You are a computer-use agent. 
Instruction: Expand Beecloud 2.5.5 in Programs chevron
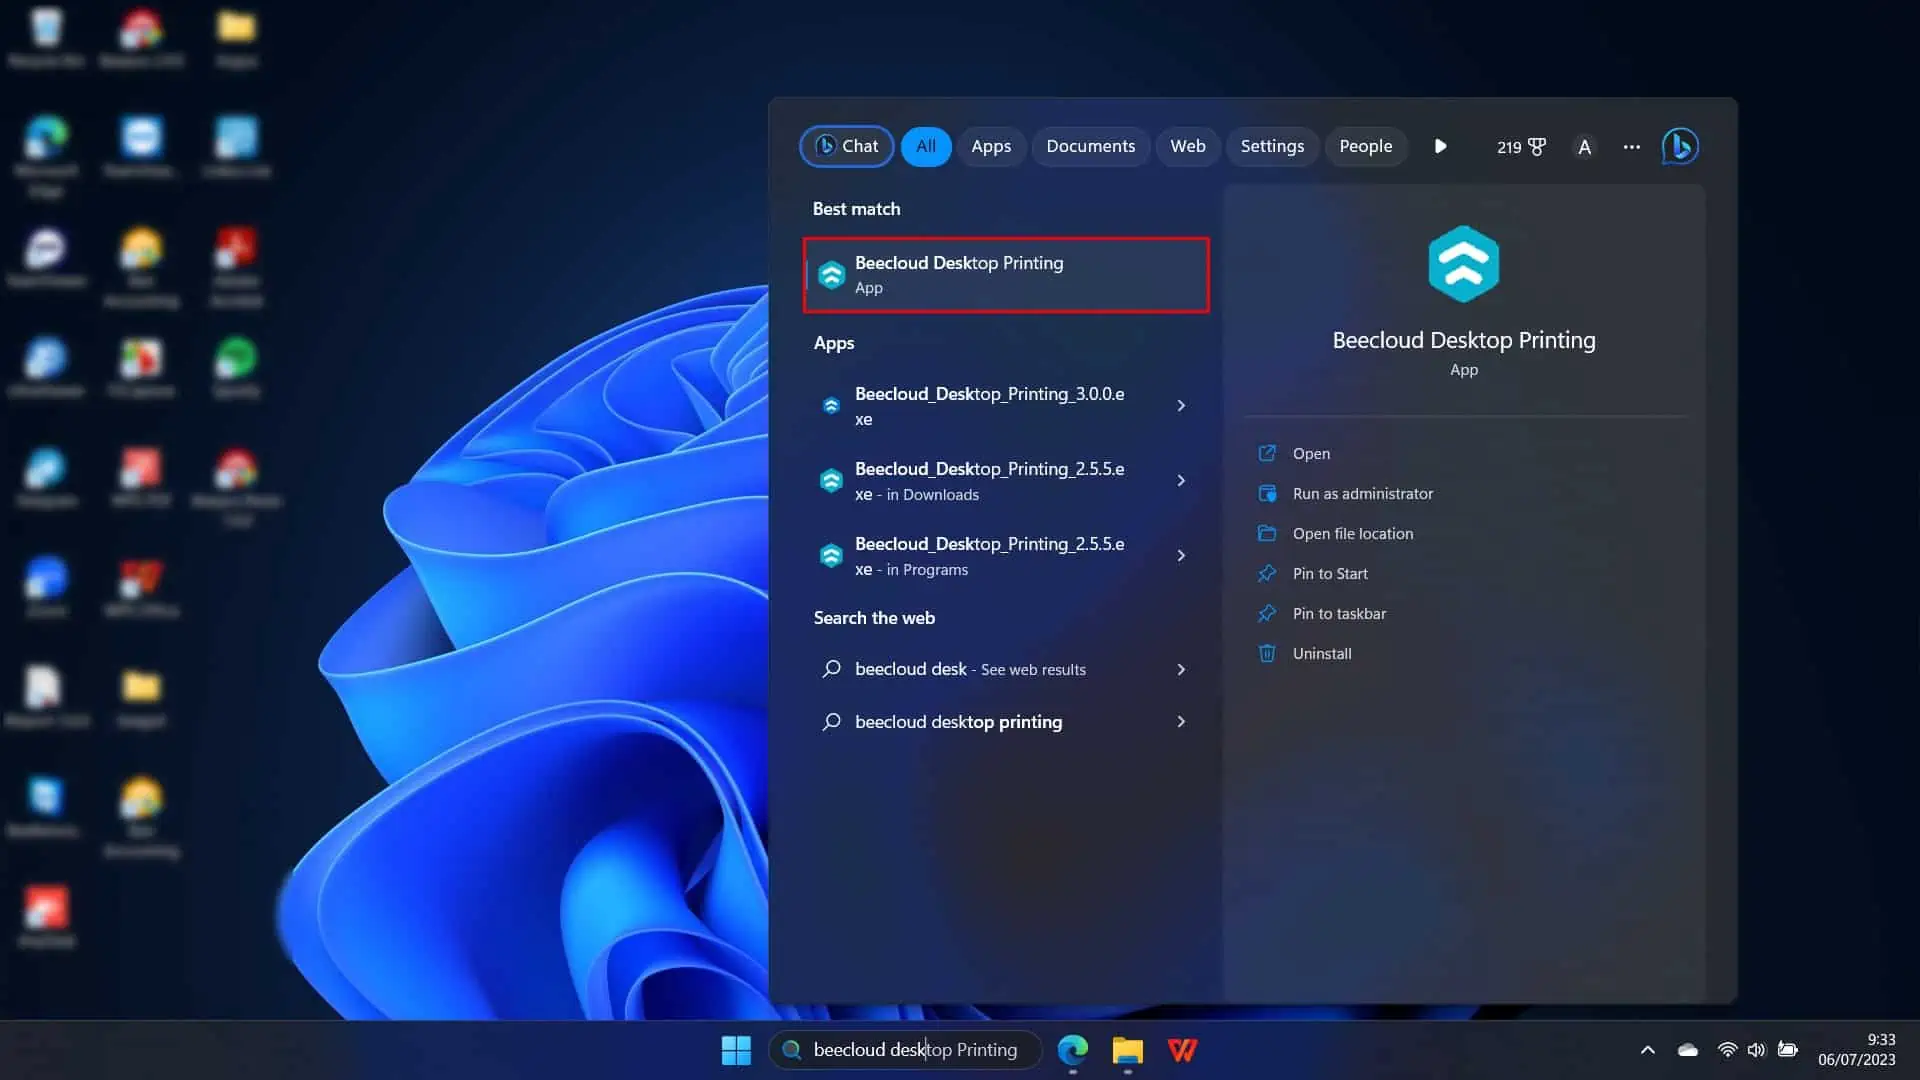(1181, 555)
